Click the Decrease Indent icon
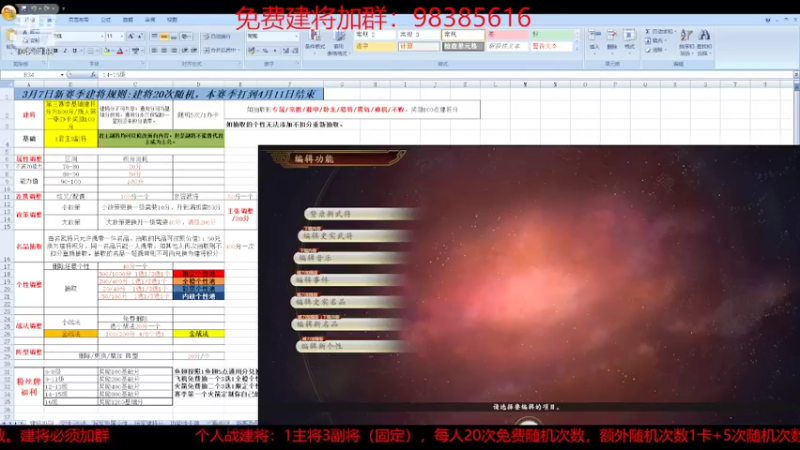The image size is (800, 450). [x=184, y=51]
